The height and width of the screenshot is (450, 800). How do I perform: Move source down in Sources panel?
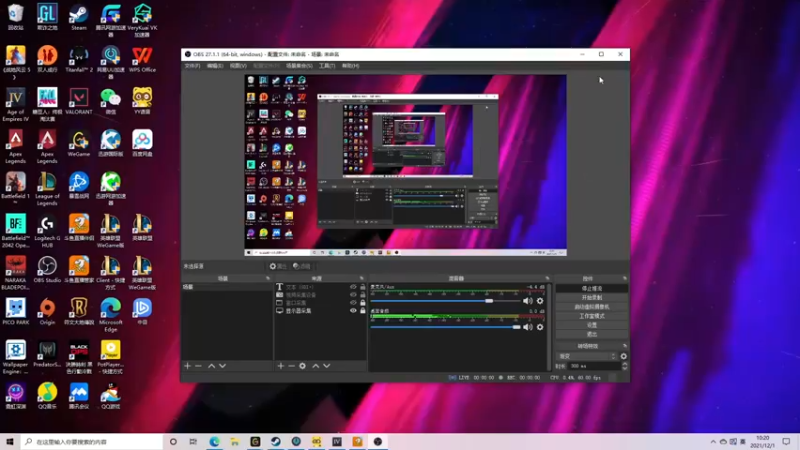pyautogui.click(x=327, y=366)
